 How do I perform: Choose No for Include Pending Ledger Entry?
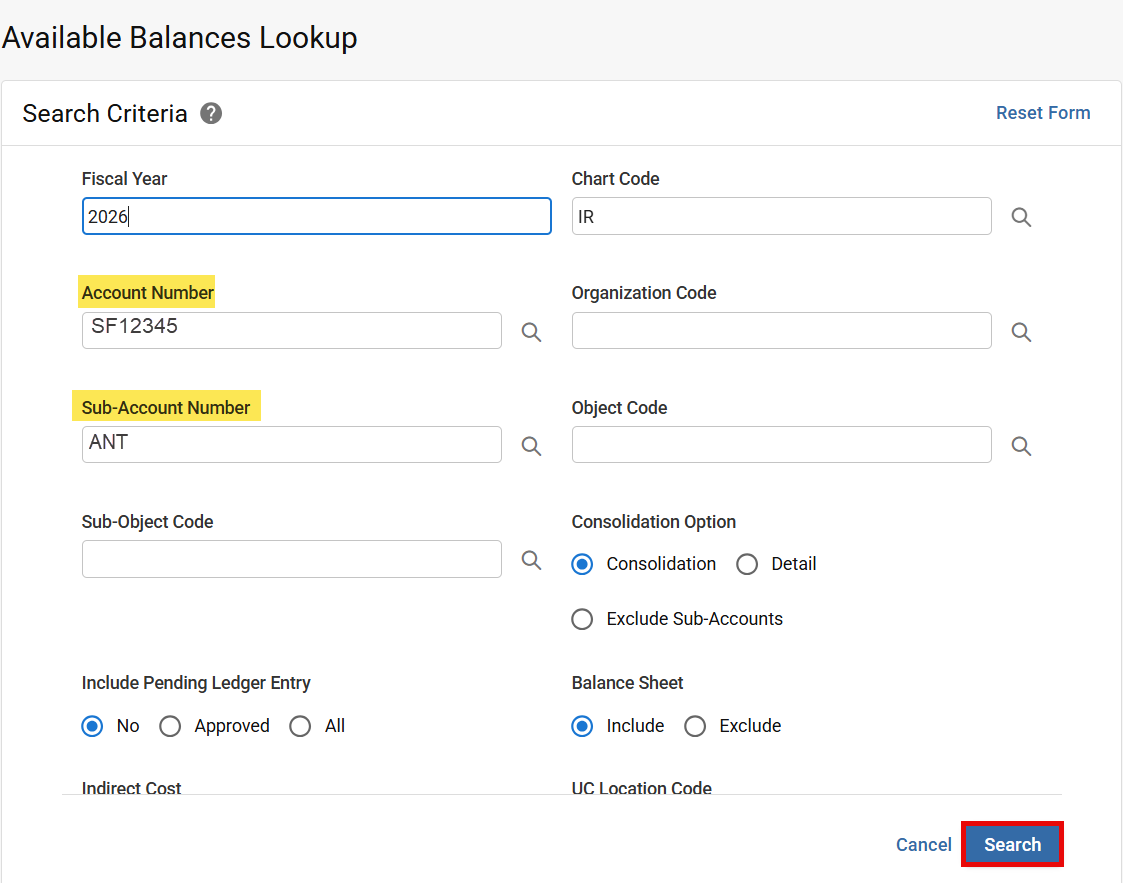click(x=92, y=726)
